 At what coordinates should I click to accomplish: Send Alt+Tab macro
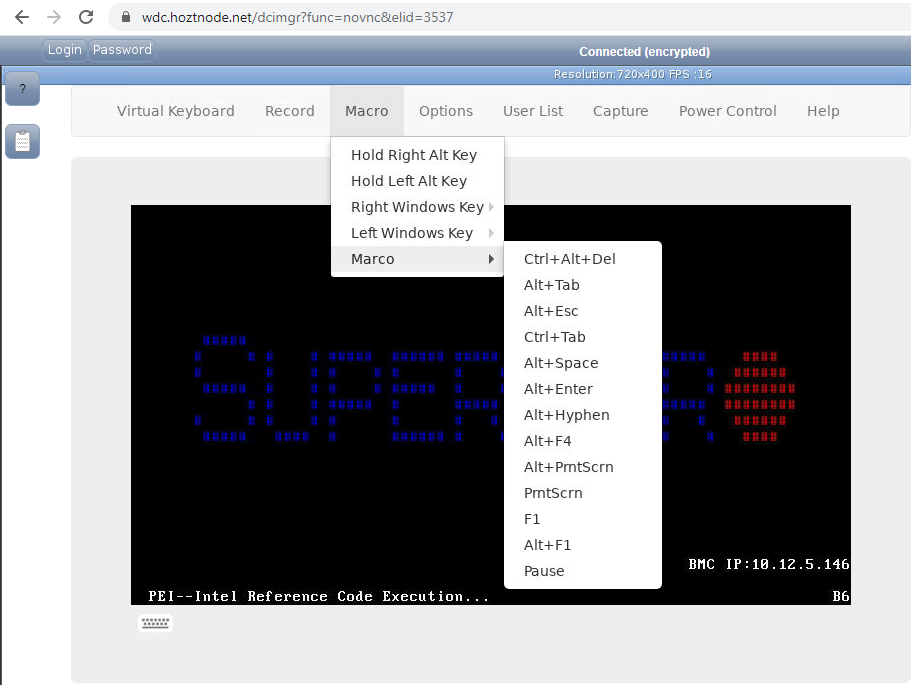click(583, 285)
